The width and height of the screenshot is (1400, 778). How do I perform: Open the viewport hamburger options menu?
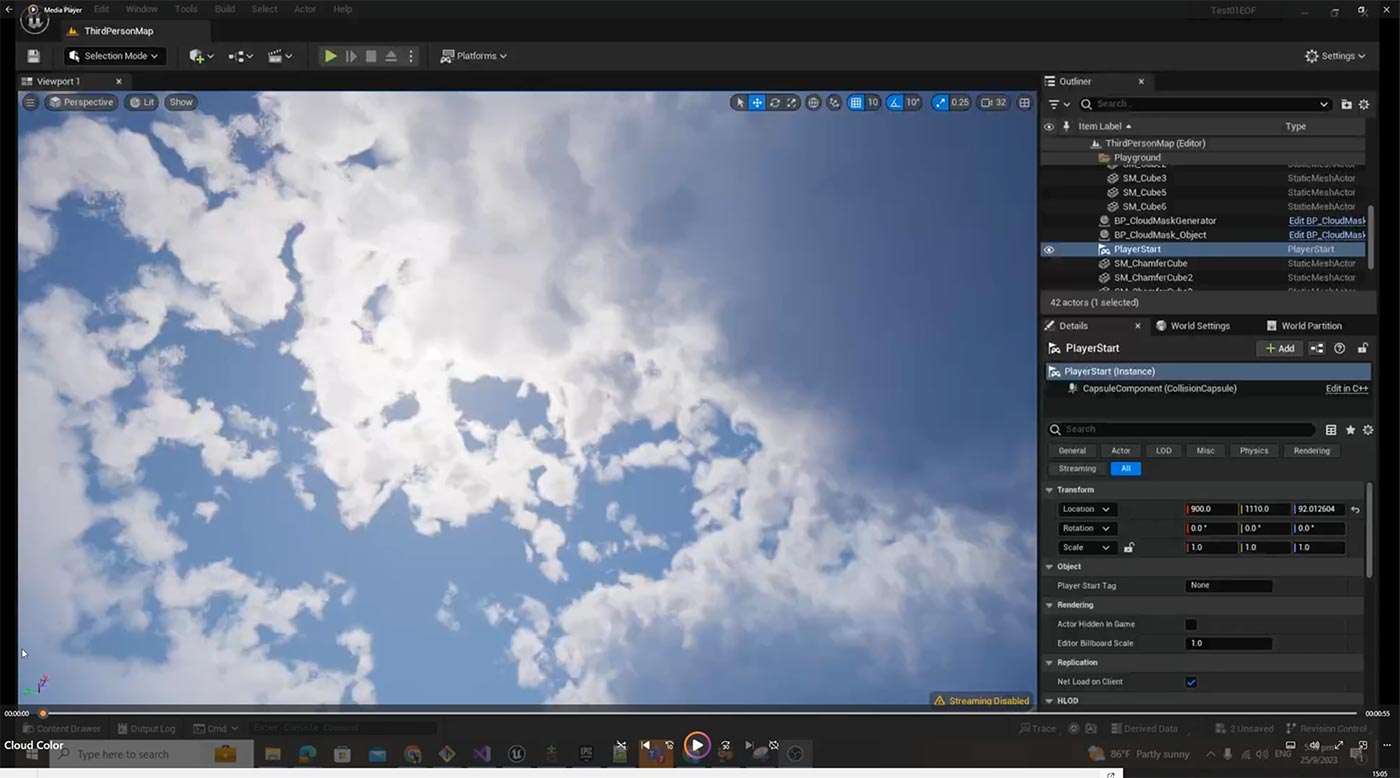point(30,102)
